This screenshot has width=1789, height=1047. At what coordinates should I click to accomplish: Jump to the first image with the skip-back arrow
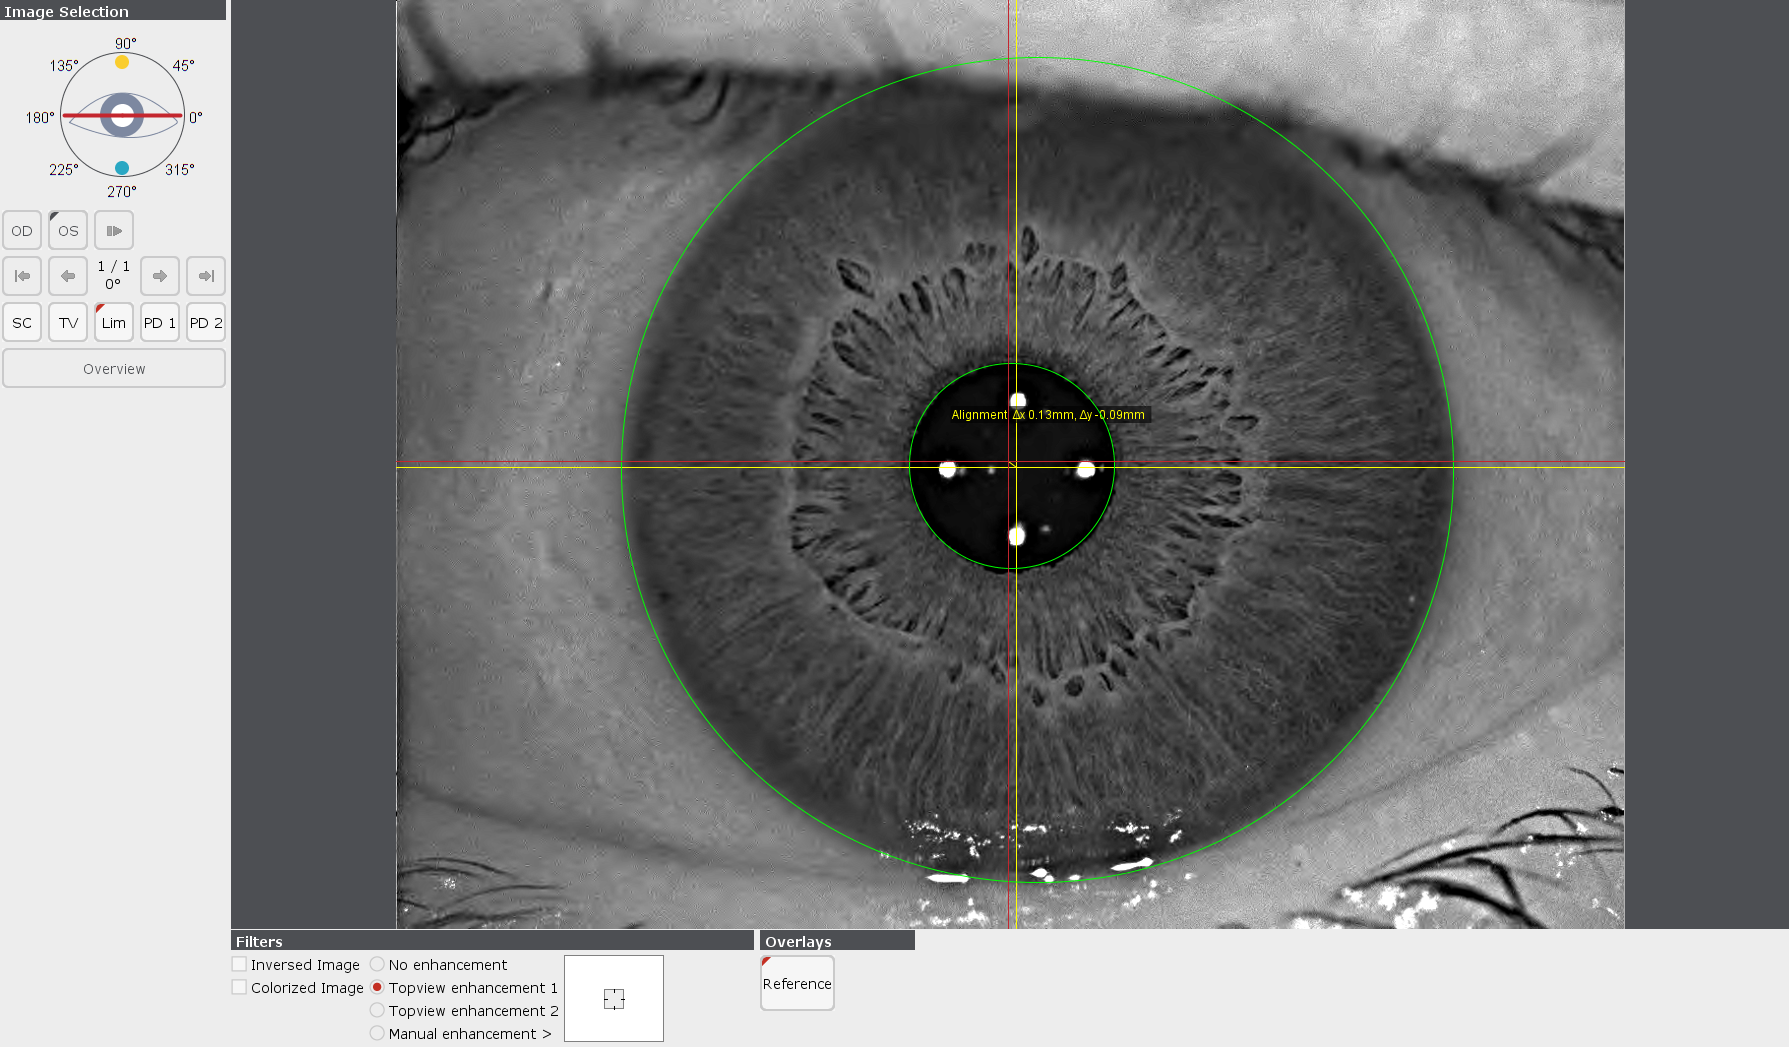click(x=22, y=275)
